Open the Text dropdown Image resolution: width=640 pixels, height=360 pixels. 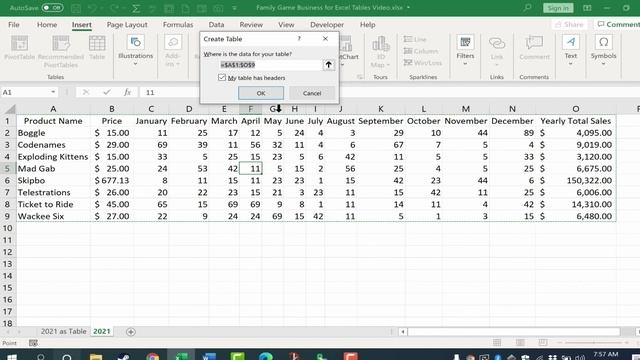571,51
